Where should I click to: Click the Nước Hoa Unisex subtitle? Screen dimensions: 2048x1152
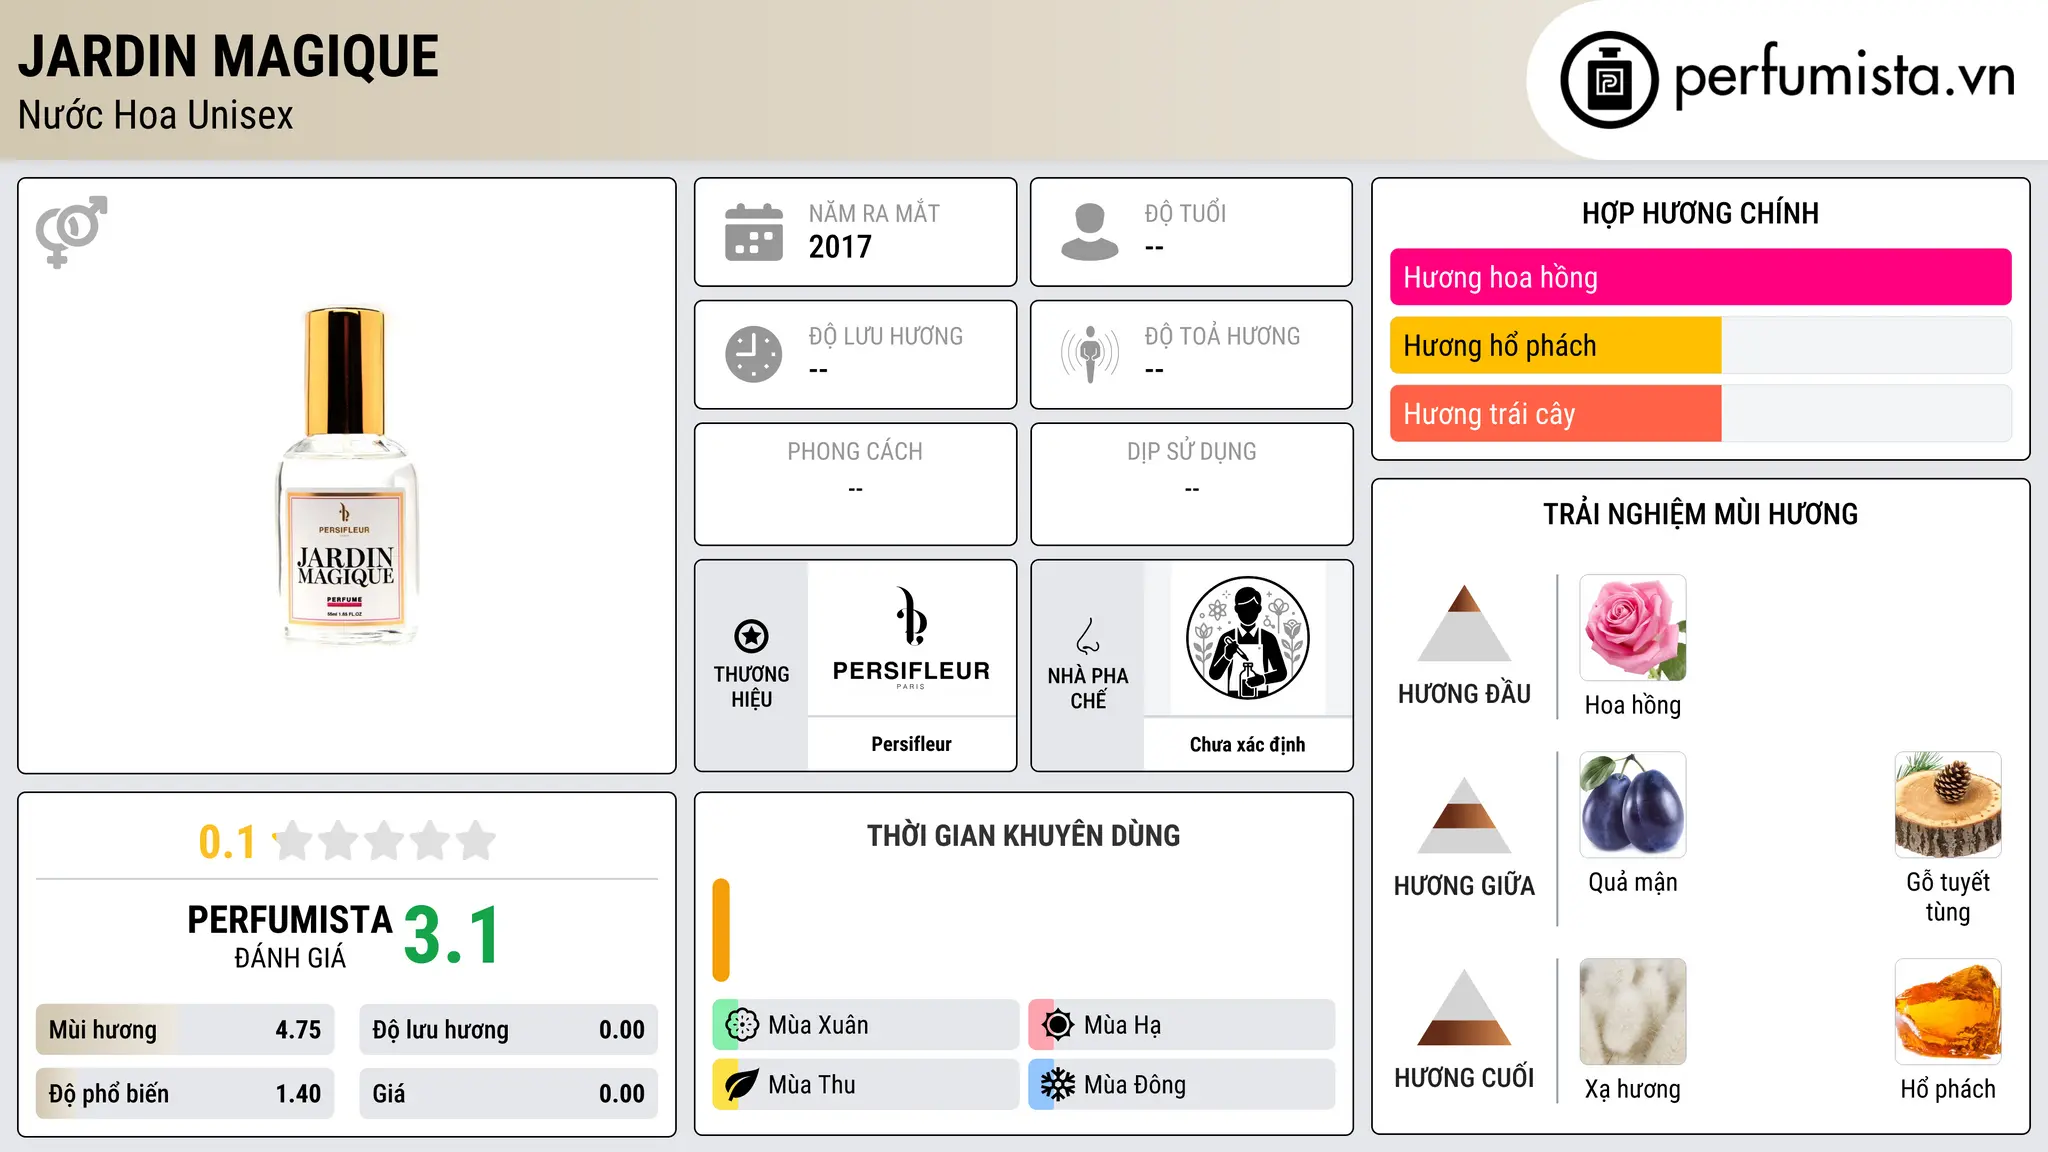click(x=156, y=116)
